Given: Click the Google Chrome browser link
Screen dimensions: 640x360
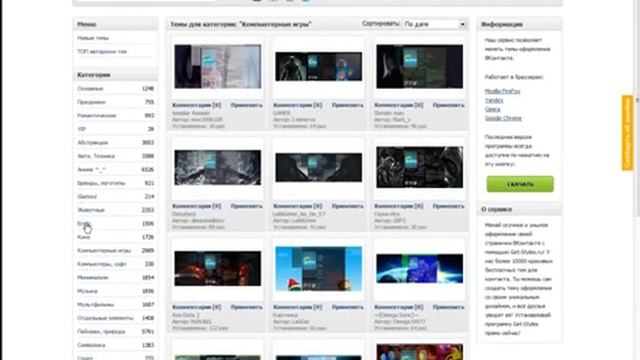Looking at the screenshot, I should tap(503, 118).
